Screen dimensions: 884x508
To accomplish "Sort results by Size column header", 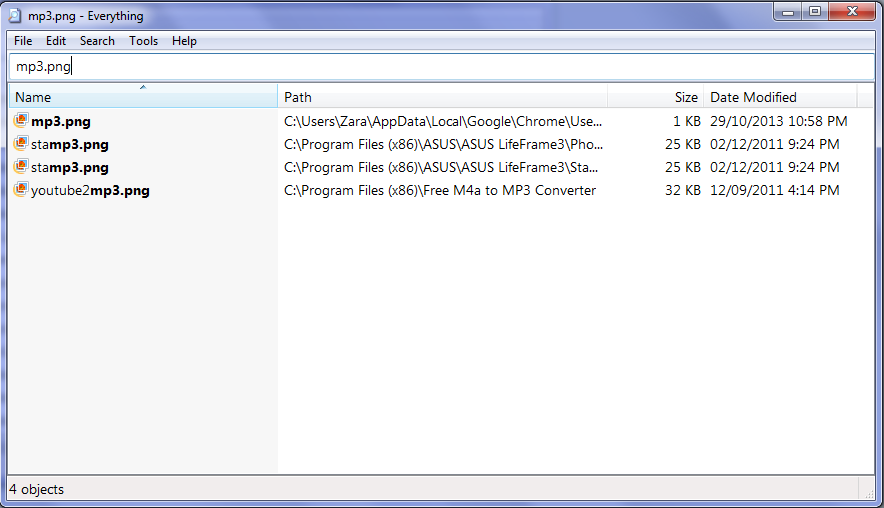I will [x=655, y=97].
